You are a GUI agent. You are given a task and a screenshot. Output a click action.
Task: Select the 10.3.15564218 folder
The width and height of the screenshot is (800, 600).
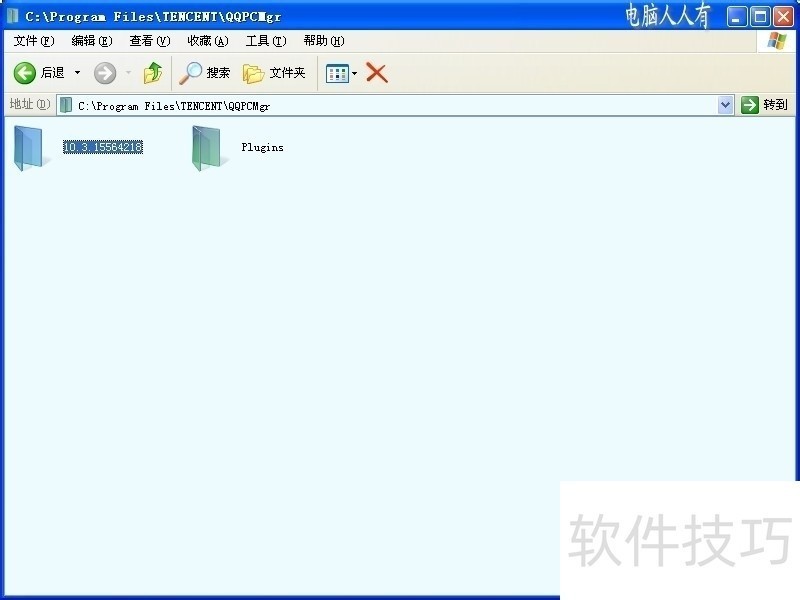pyautogui.click(x=100, y=147)
